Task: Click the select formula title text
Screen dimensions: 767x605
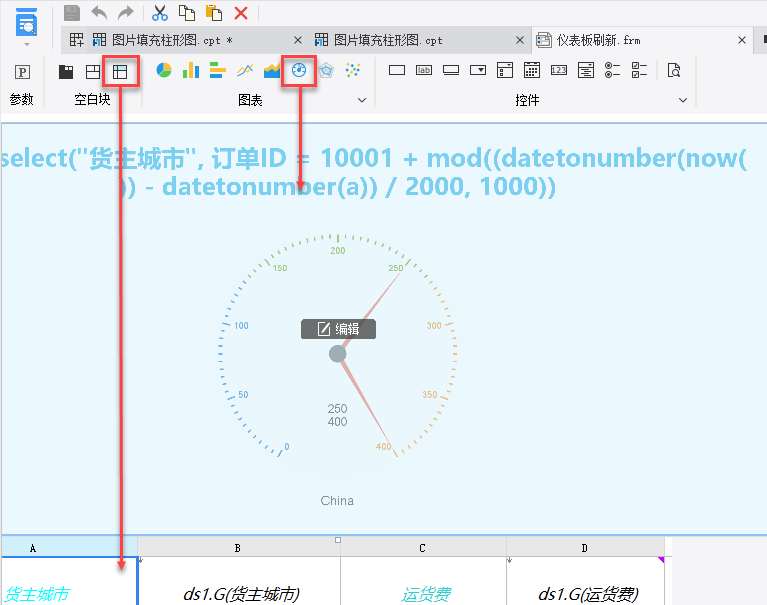Action: coord(374,172)
